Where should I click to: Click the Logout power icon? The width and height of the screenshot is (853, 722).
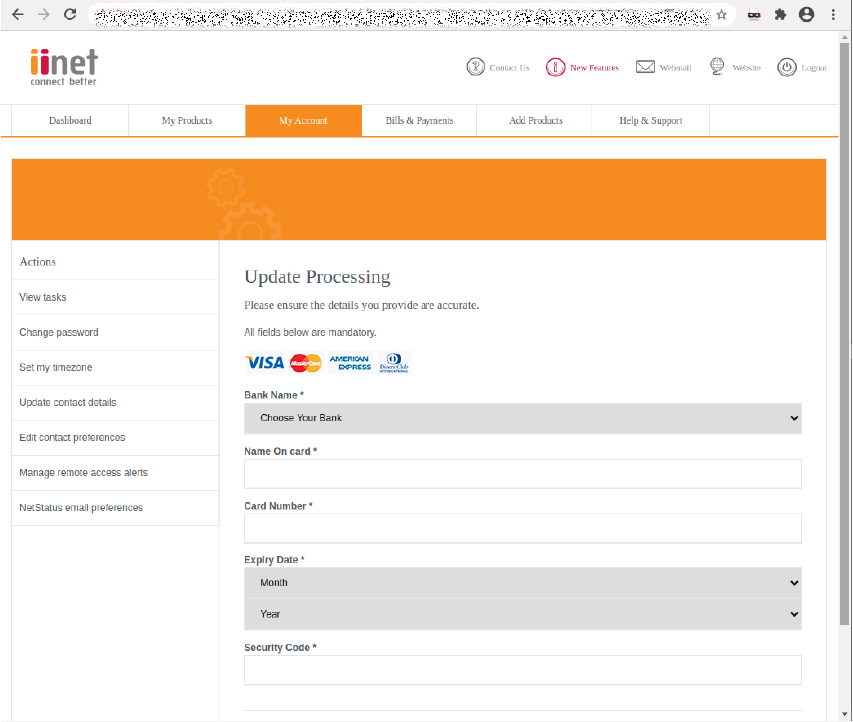(x=789, y=67)
